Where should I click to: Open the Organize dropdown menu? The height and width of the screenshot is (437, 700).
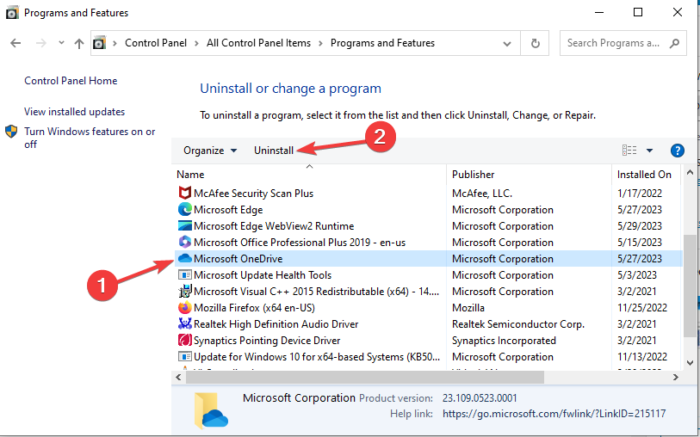(x=210, y=150)
